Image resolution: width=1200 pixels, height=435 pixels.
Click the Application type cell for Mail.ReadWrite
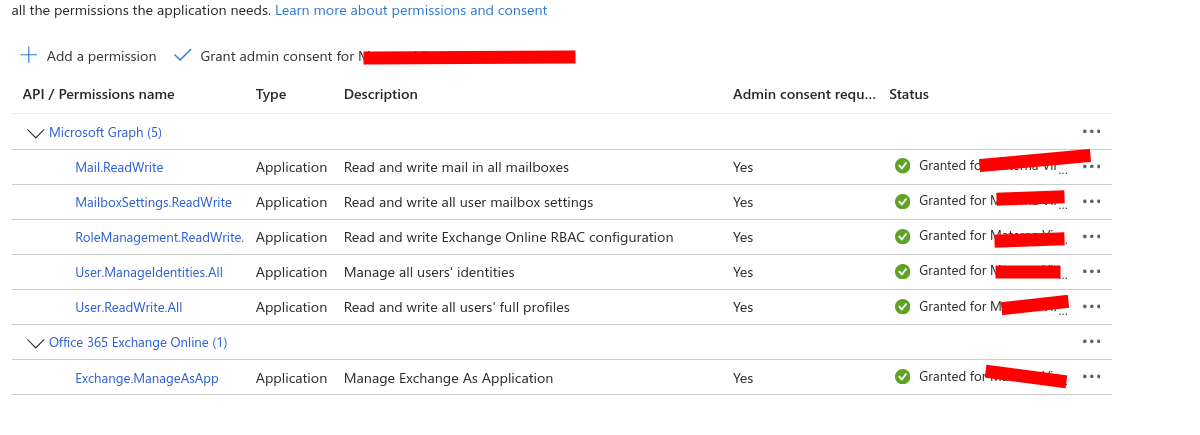tap(291, 167)
